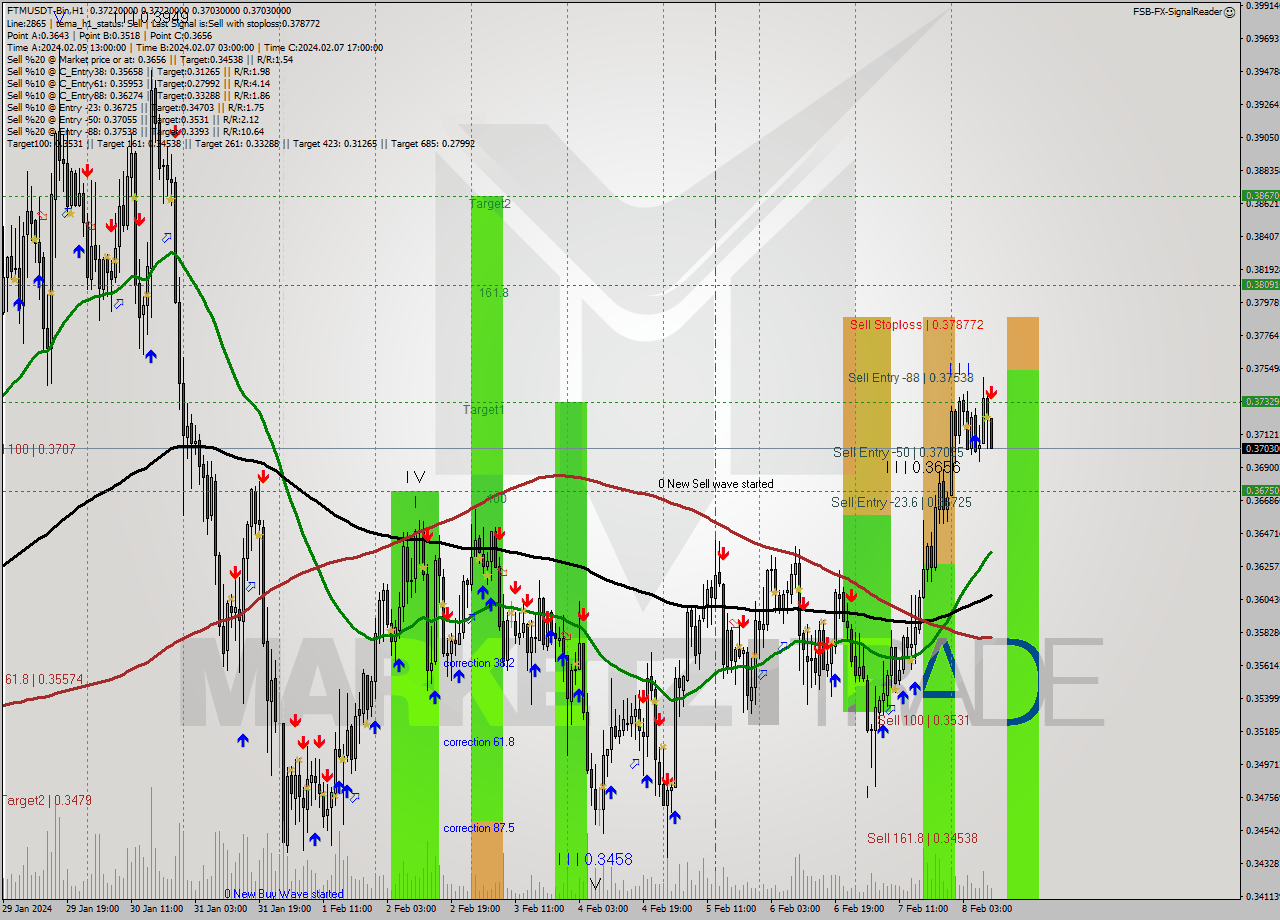Click the 'I I I 0.3458' wave label
Viewport: 1280px width, 920px height.
(595, 859)
